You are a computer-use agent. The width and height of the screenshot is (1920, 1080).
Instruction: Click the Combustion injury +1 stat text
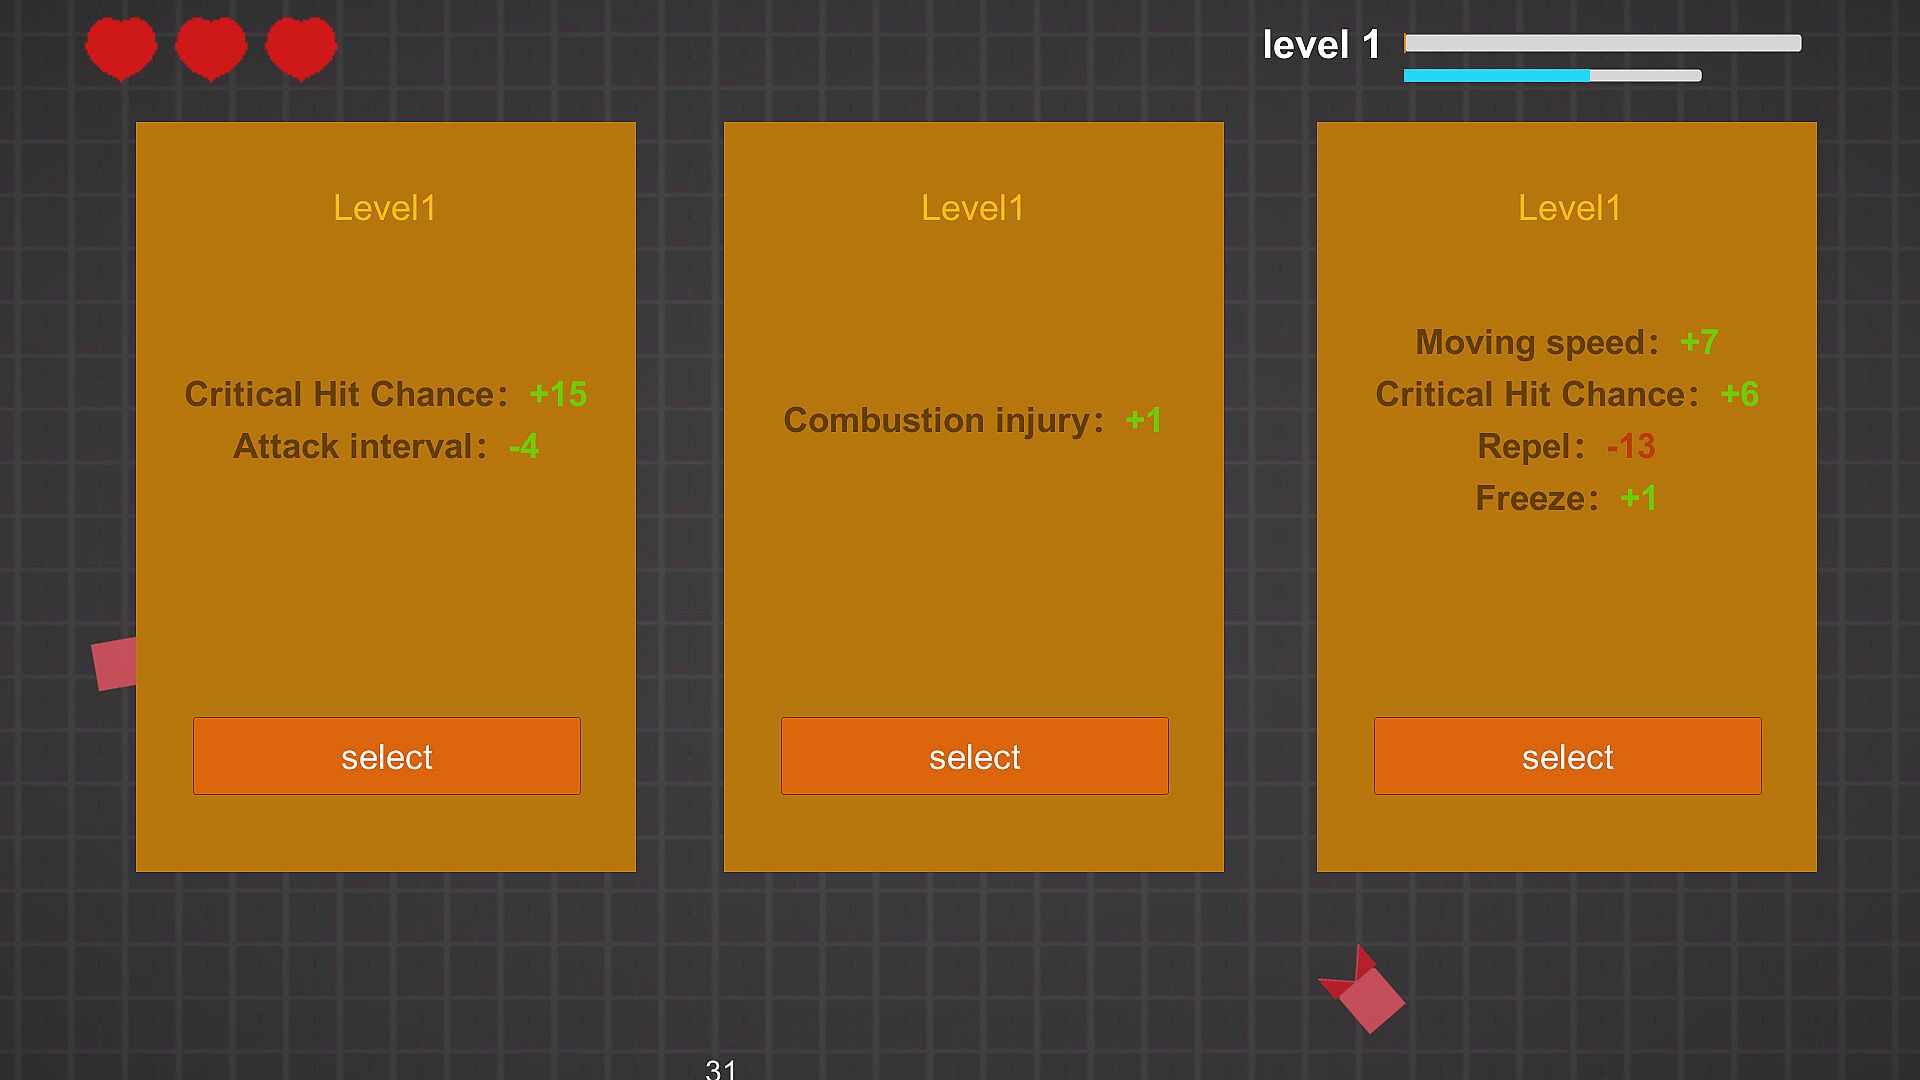click(973, 420)
